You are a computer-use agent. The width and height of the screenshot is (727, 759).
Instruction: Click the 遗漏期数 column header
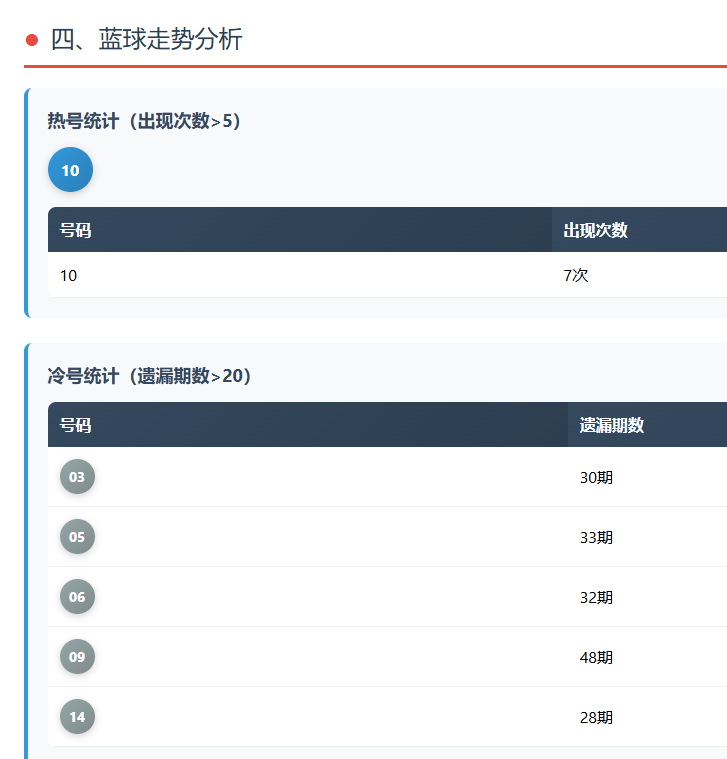tap(611, 425)
